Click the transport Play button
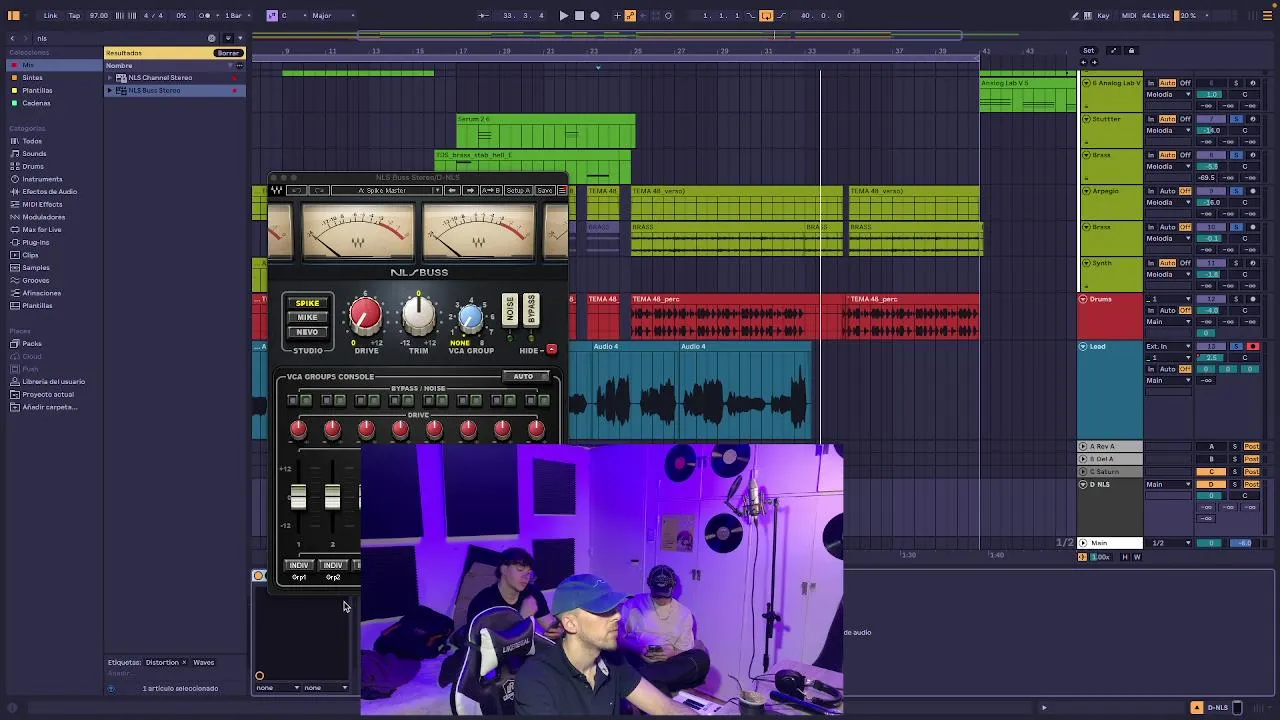This screenshot has height=720, width=1280. pos(563,15)
